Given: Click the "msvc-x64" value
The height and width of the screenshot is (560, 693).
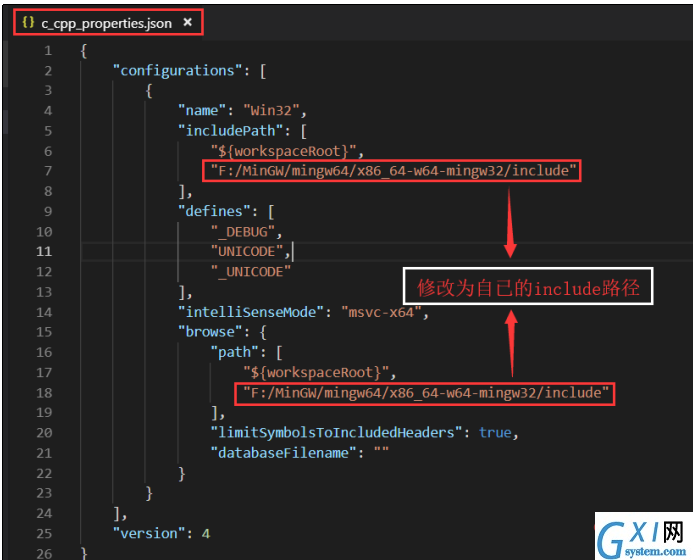Looking at the screenshot, I should (381, 312).
